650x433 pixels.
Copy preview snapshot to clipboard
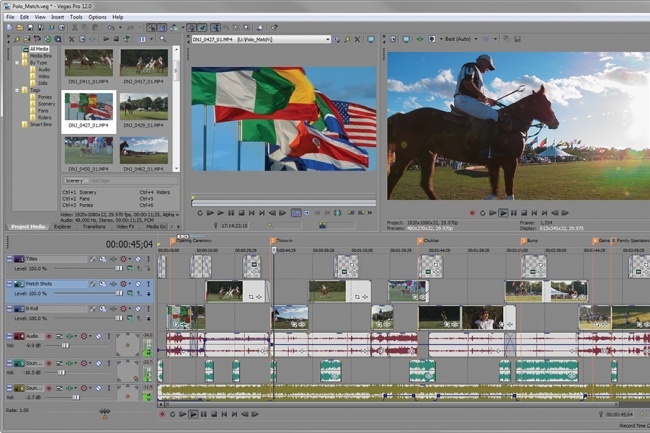(x=507, y=39)
